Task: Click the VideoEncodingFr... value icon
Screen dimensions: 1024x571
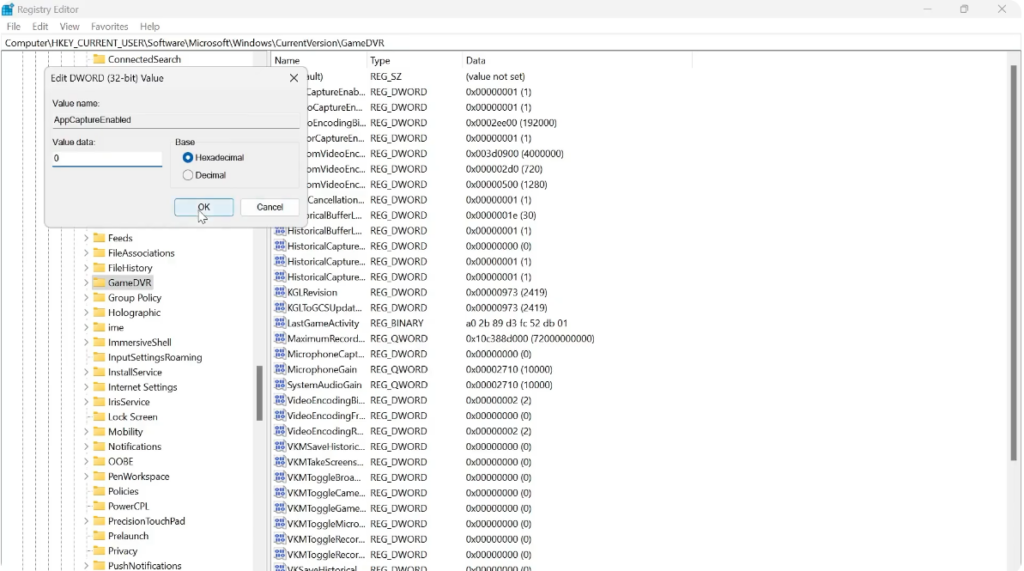Action: (x=280, y=416)
